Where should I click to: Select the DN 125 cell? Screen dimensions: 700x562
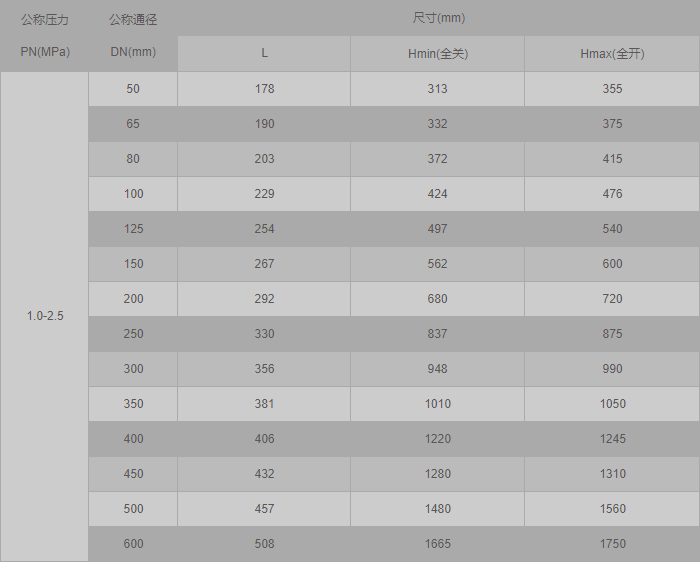tap(133, 229)
